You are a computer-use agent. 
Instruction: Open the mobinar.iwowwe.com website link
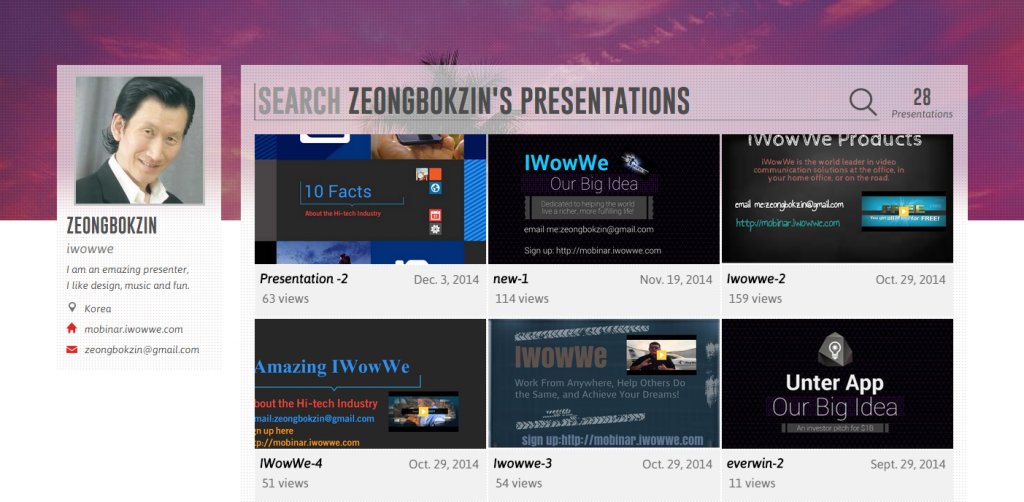click(133, 329)
